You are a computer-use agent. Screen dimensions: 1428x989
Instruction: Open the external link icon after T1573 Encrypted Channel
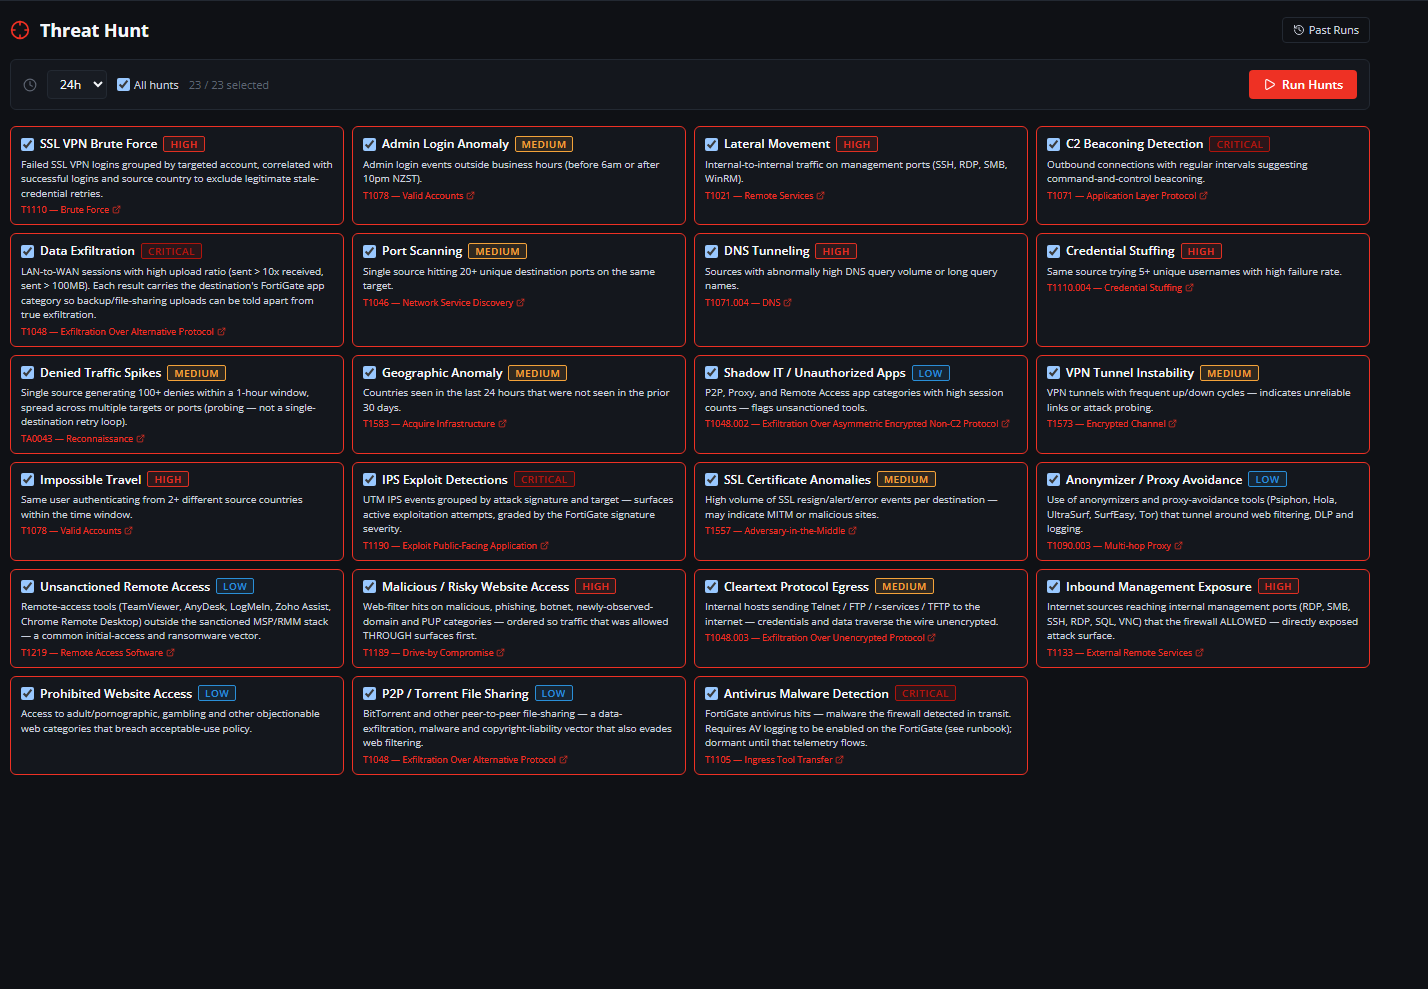click(x=1173, y=424)
